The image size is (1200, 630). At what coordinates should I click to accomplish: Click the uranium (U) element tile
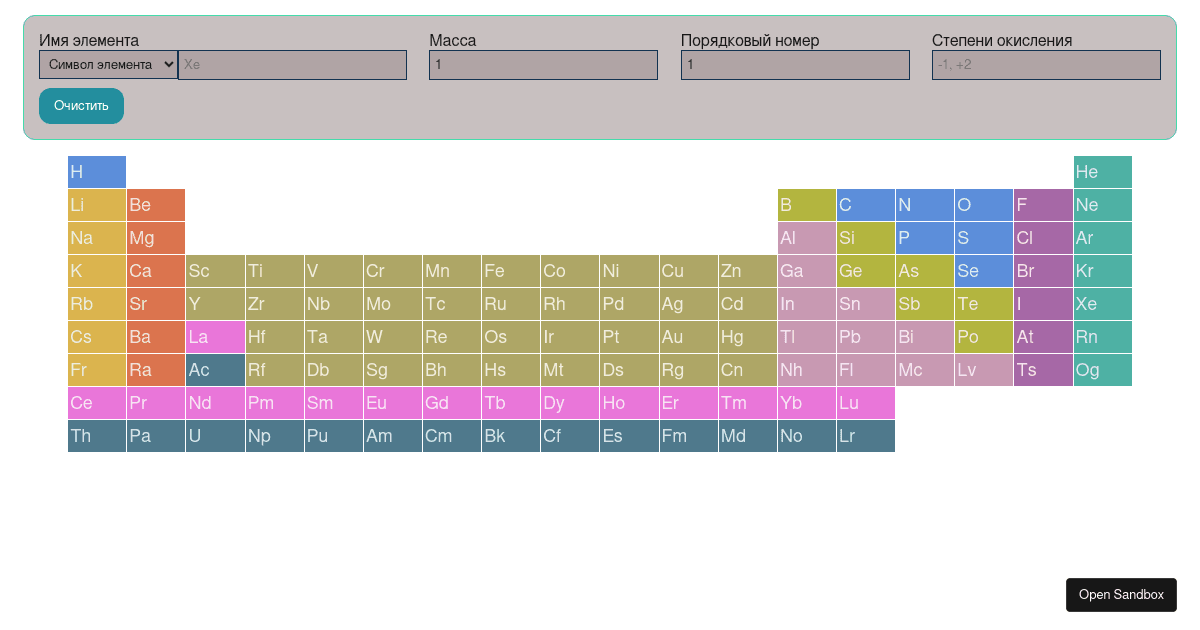(214, 435)
